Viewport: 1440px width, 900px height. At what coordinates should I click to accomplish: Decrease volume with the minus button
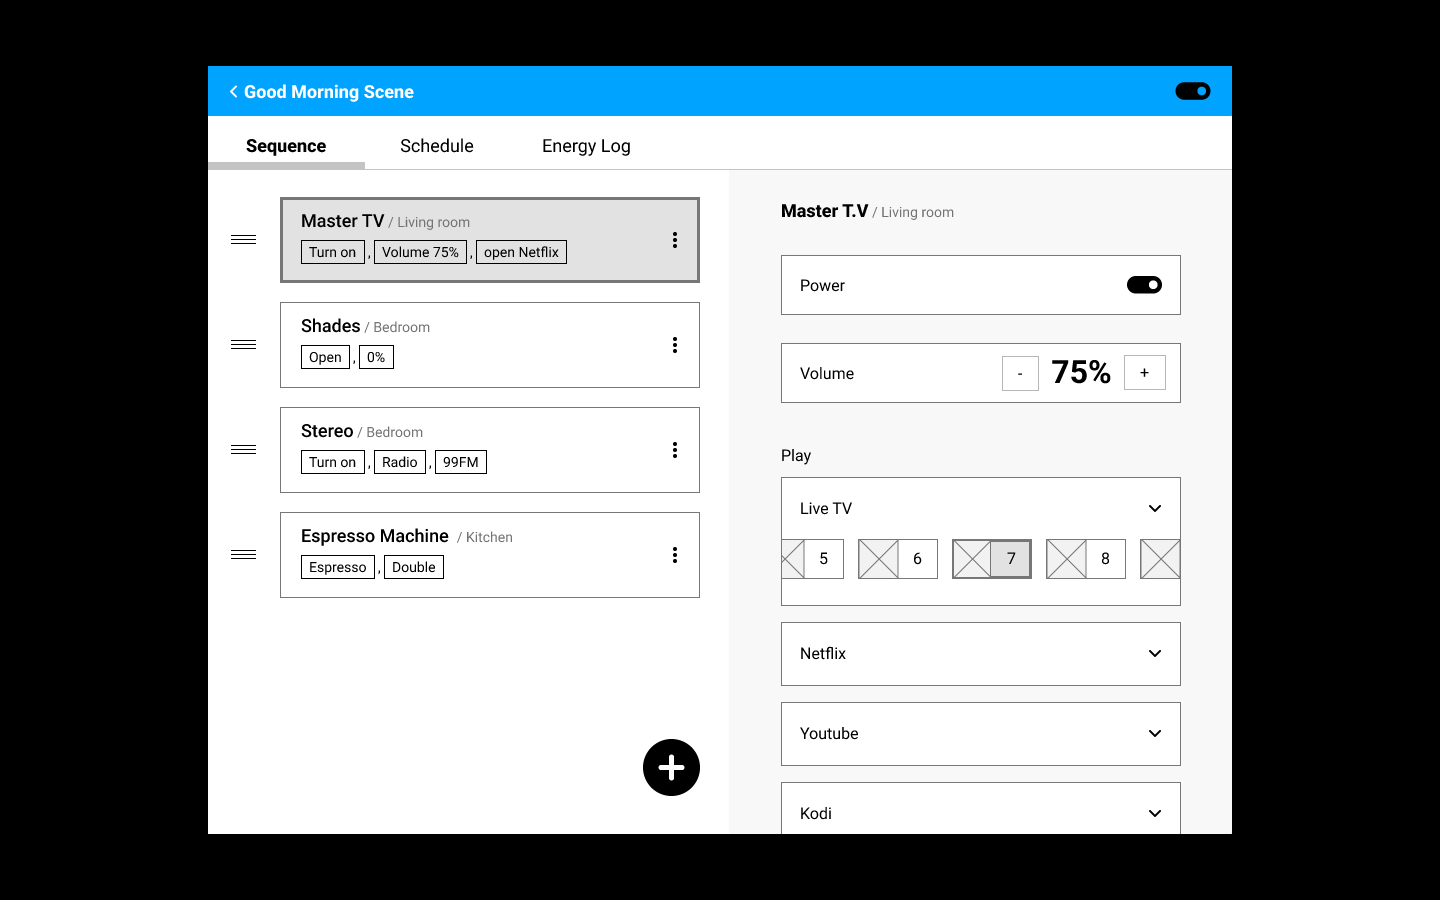[1020, 373]
